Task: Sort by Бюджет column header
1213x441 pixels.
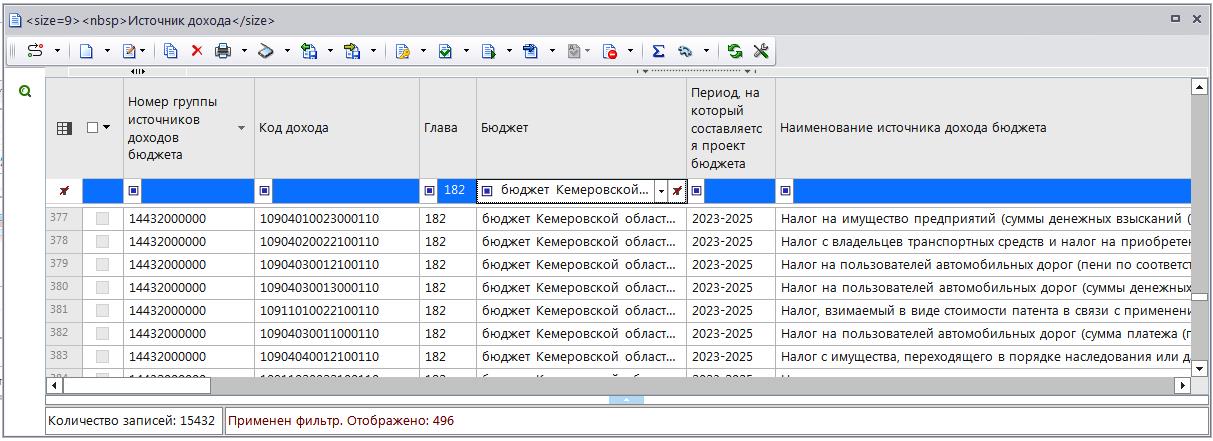Action: tap(581, 128)
